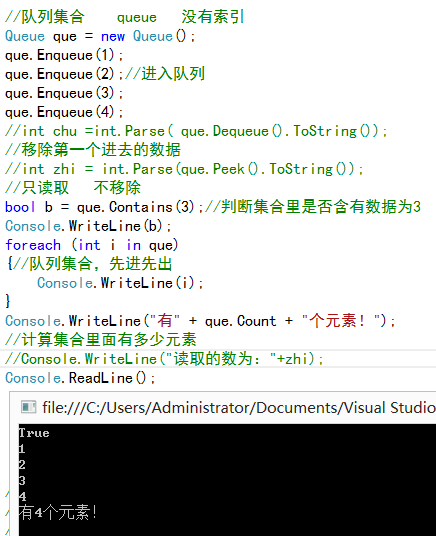Click the code line 'que.Enqueue(4);'
The image size is (436, 536).
(64, 112)
